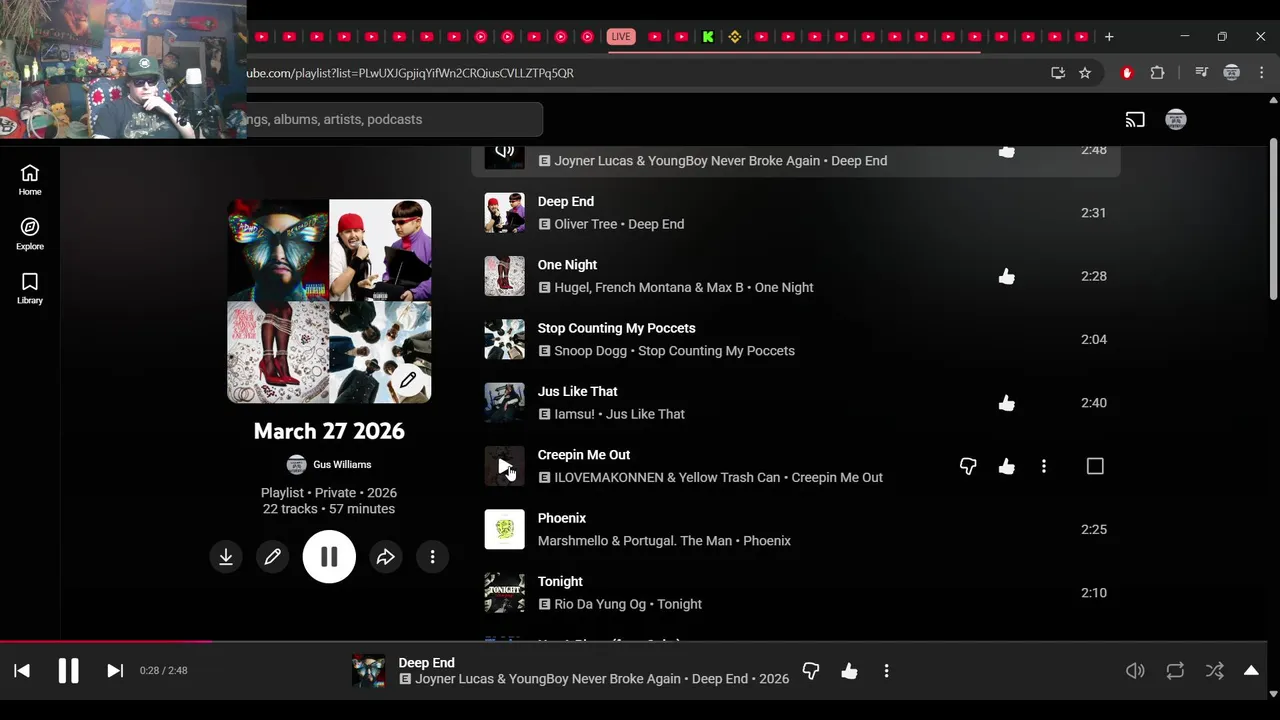1280x720 pixels.
Task: Skip to previous track in player bar
Action: point(22,671)
